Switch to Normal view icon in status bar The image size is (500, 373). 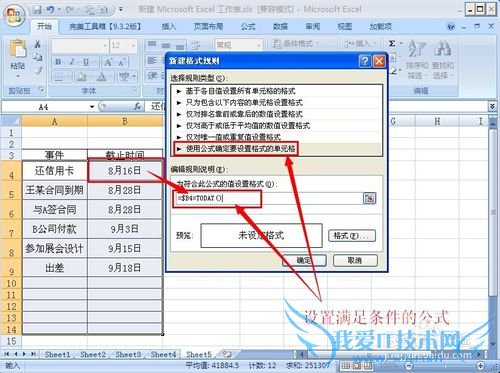tap(346, 366)
